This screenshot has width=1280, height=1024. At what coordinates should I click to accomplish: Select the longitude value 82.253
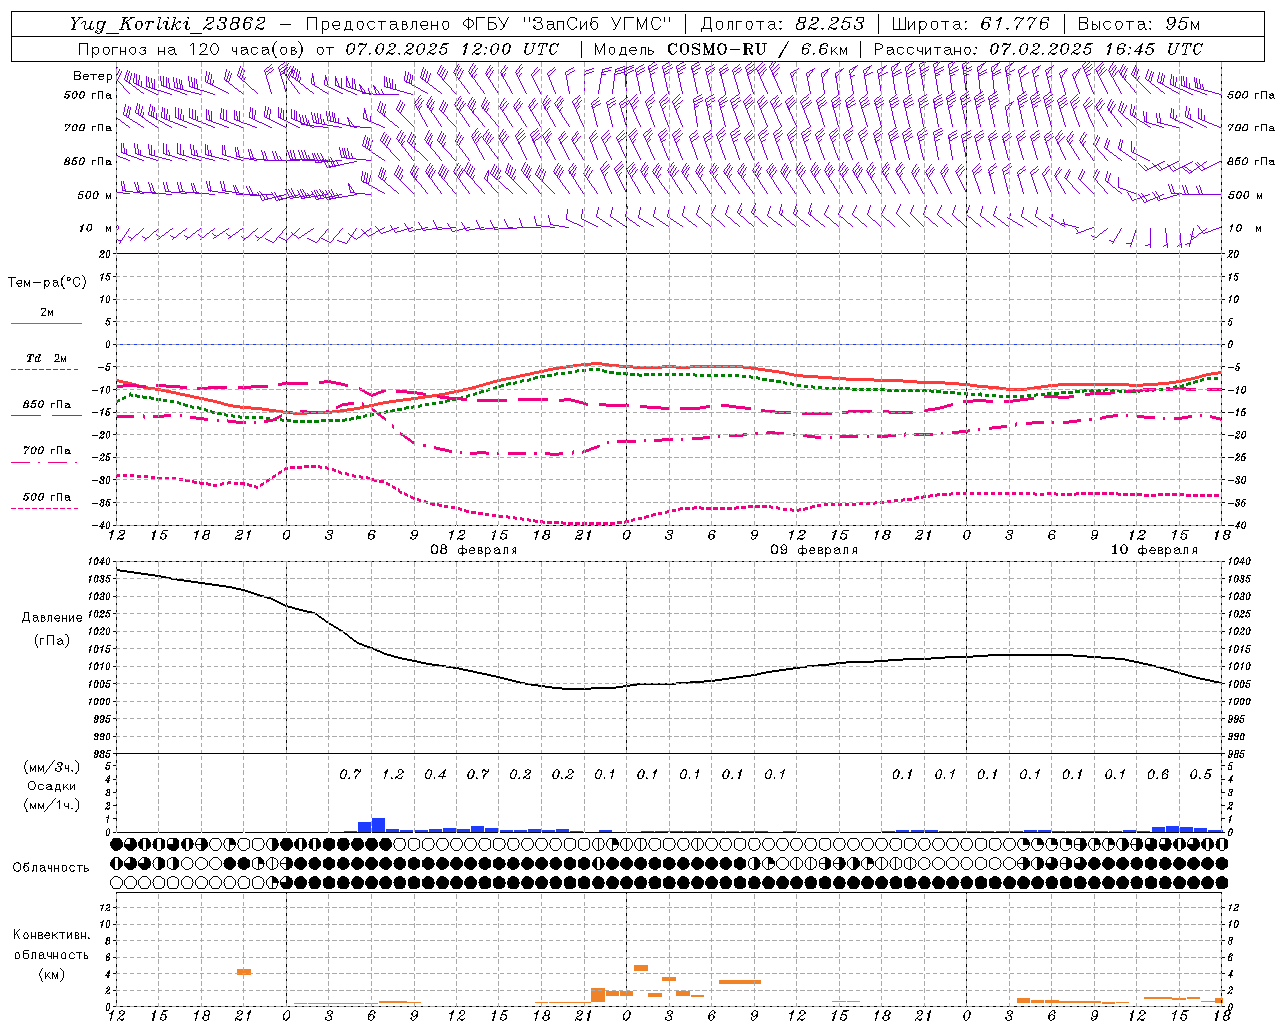[x=830, y=24]
